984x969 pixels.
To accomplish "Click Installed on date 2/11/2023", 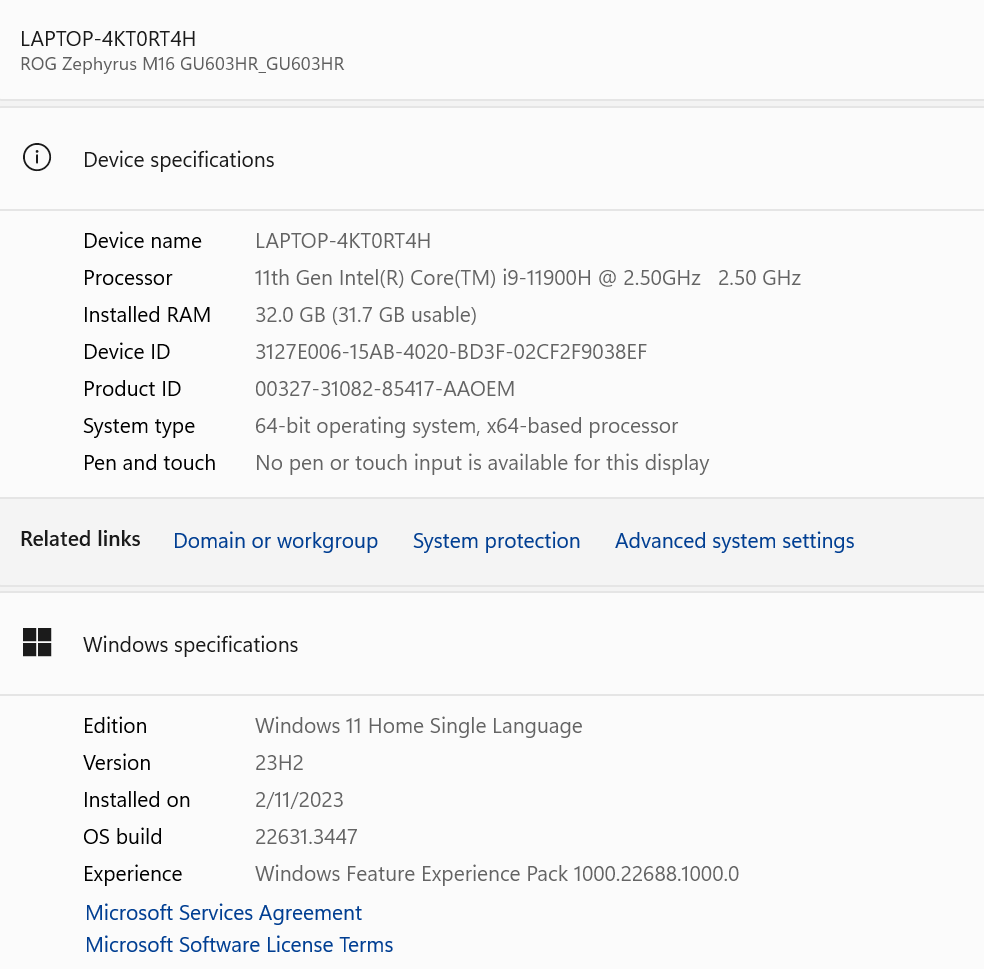I will tap(299, 800).
